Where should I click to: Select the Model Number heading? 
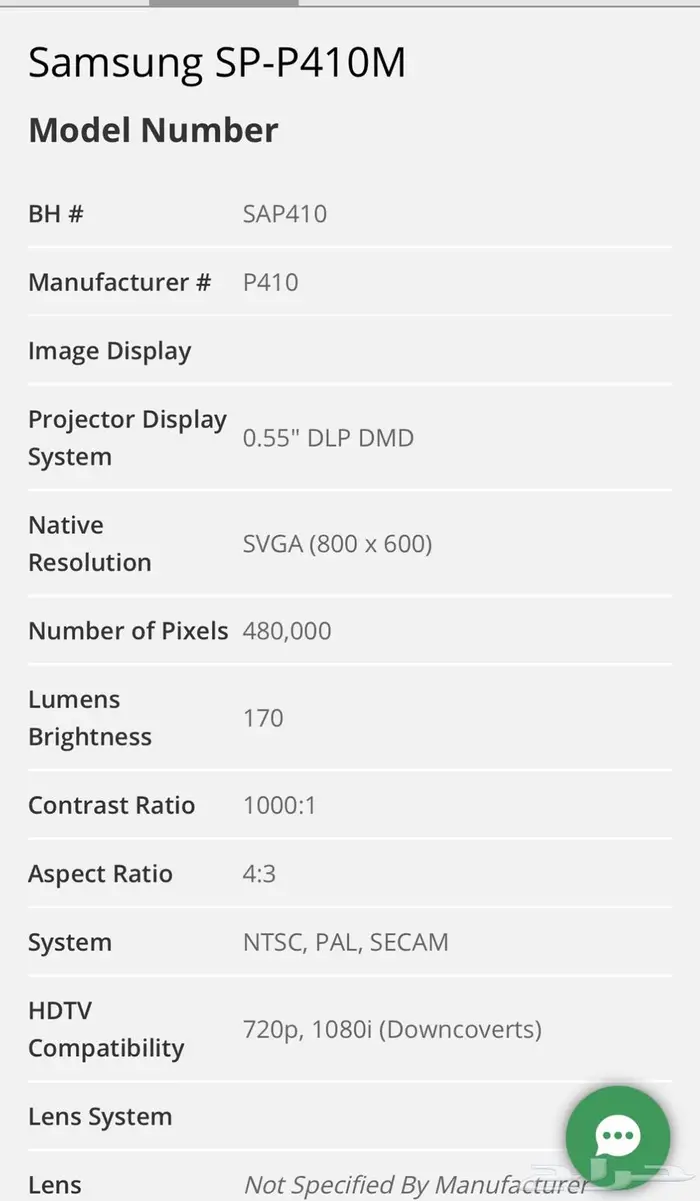click(153, 130)
